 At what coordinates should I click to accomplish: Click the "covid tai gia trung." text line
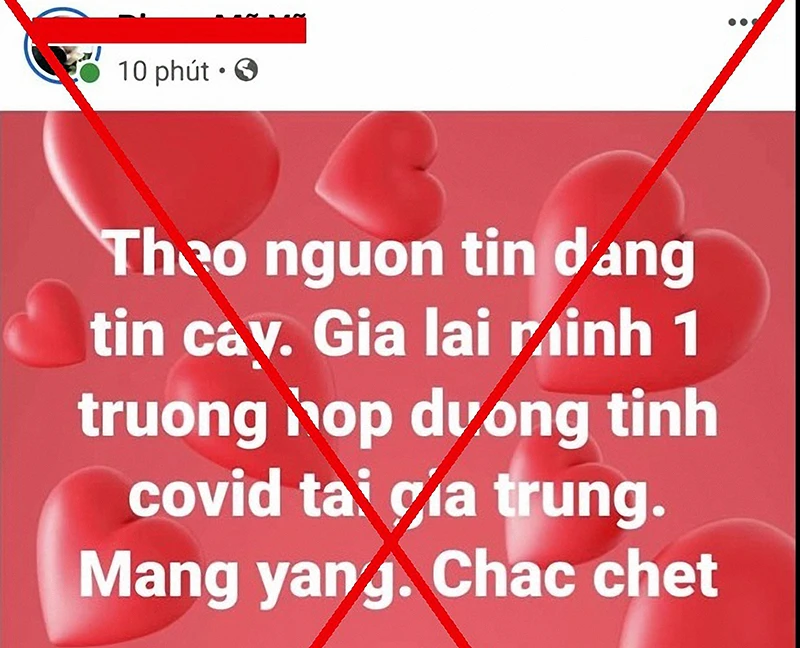pyautogui.click(x=398, y=493)
